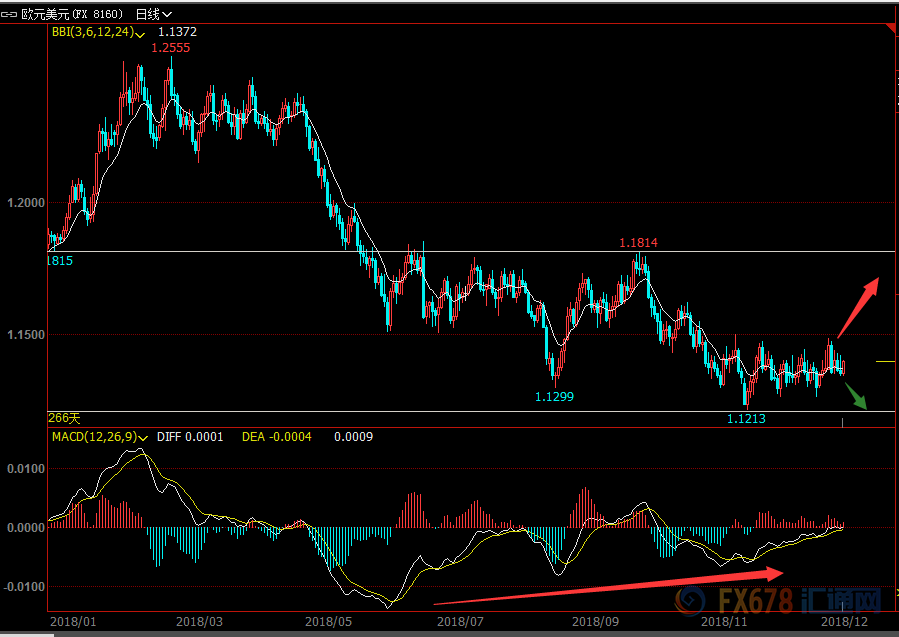Click the 欧元美元 (FX 8160) symbol title
Image resolution: width=899 pixels, height=637 pixels.
coord(73,14)
